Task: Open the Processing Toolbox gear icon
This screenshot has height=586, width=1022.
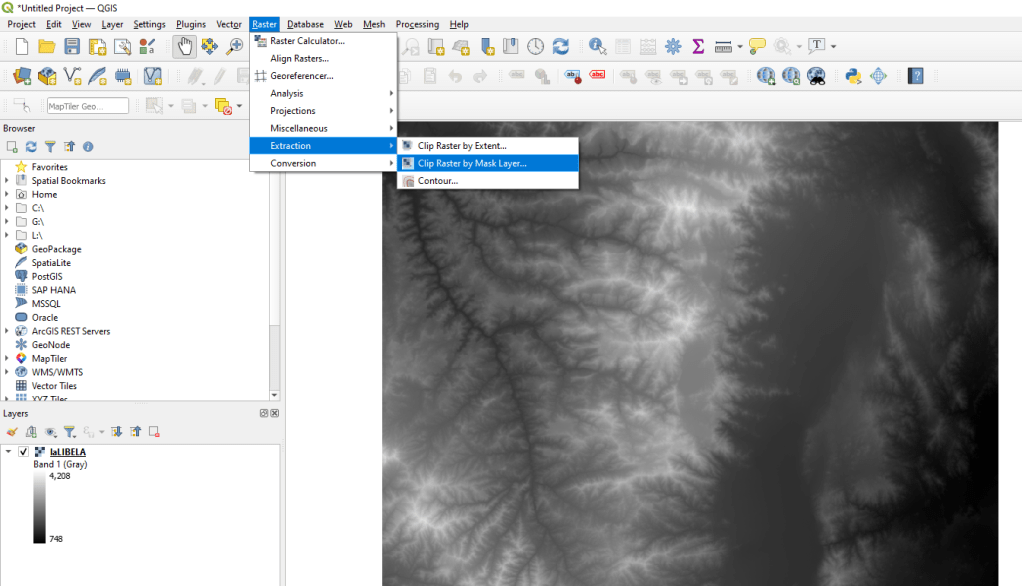Action: point(673,46)
